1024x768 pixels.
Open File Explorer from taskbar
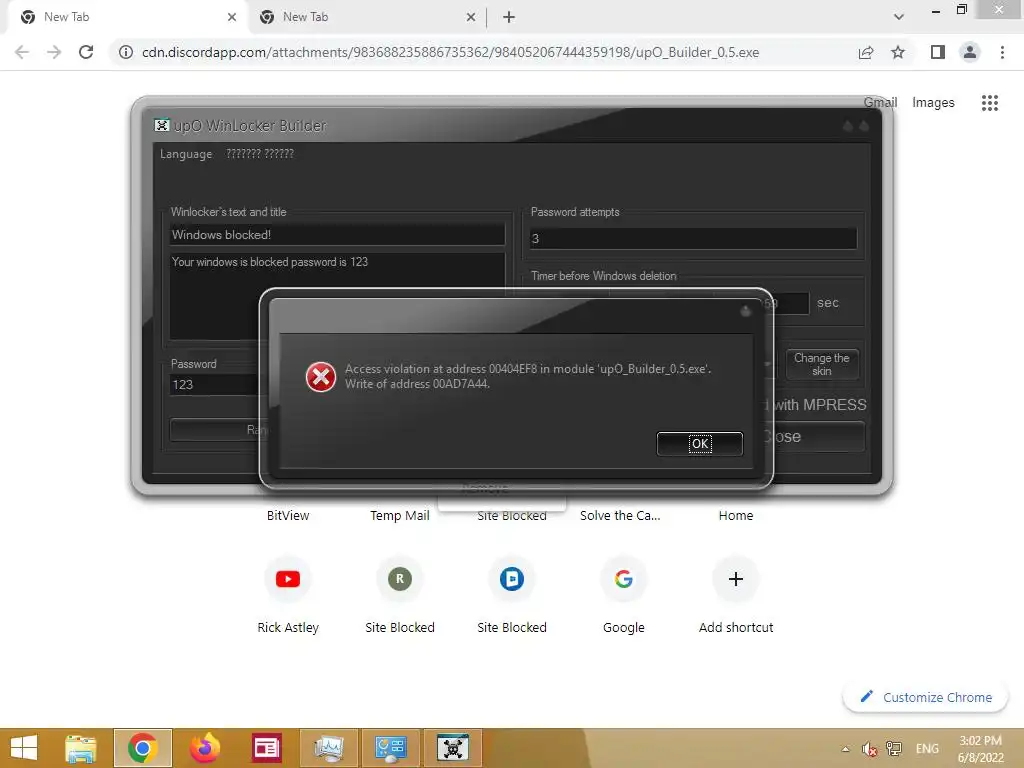81,748
